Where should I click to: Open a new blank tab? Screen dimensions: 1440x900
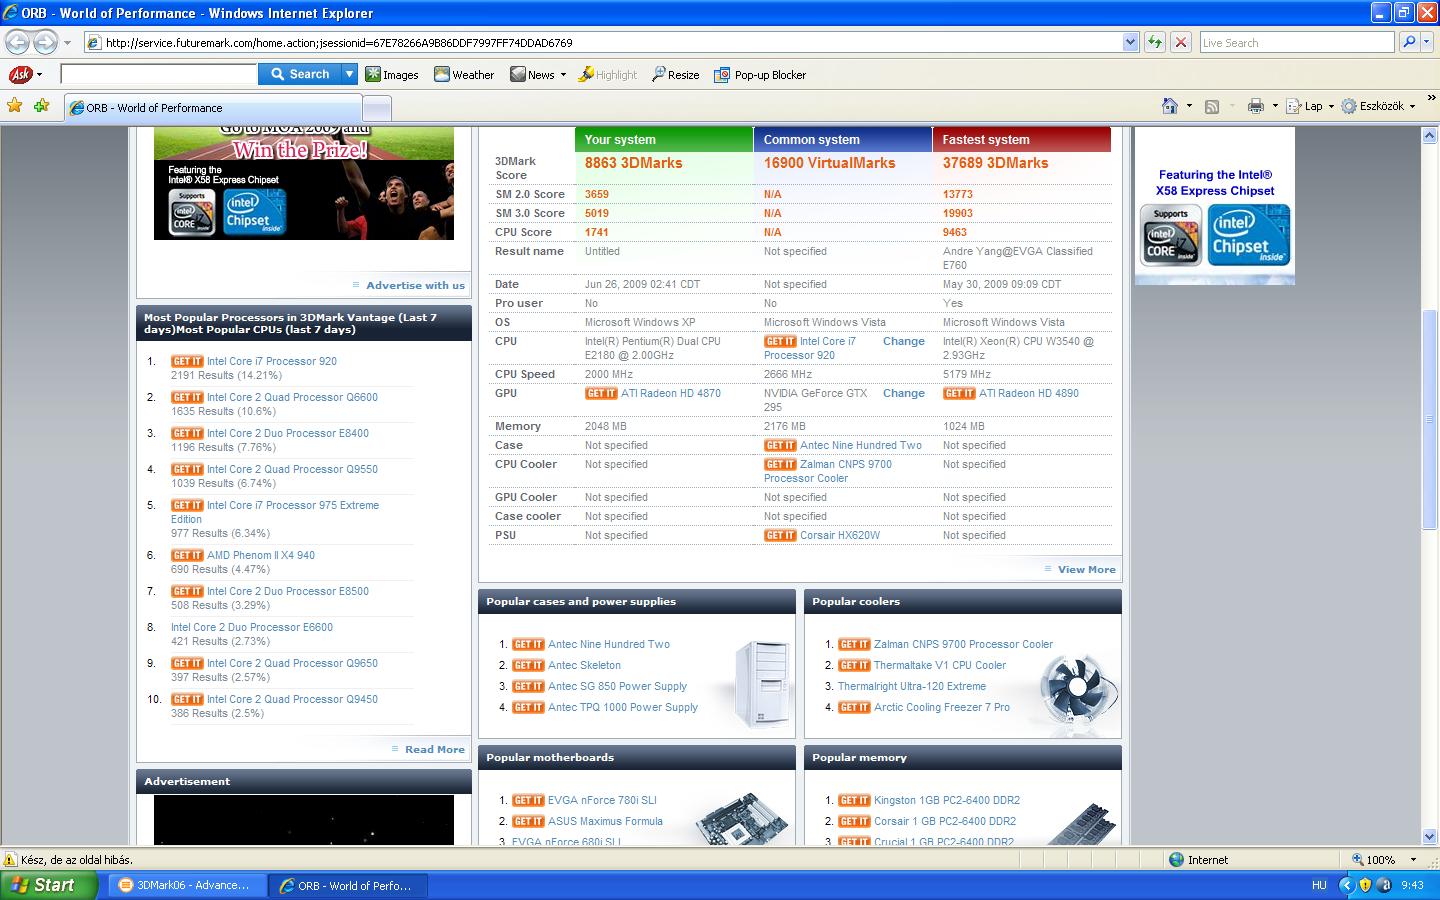tap(376, 108)
